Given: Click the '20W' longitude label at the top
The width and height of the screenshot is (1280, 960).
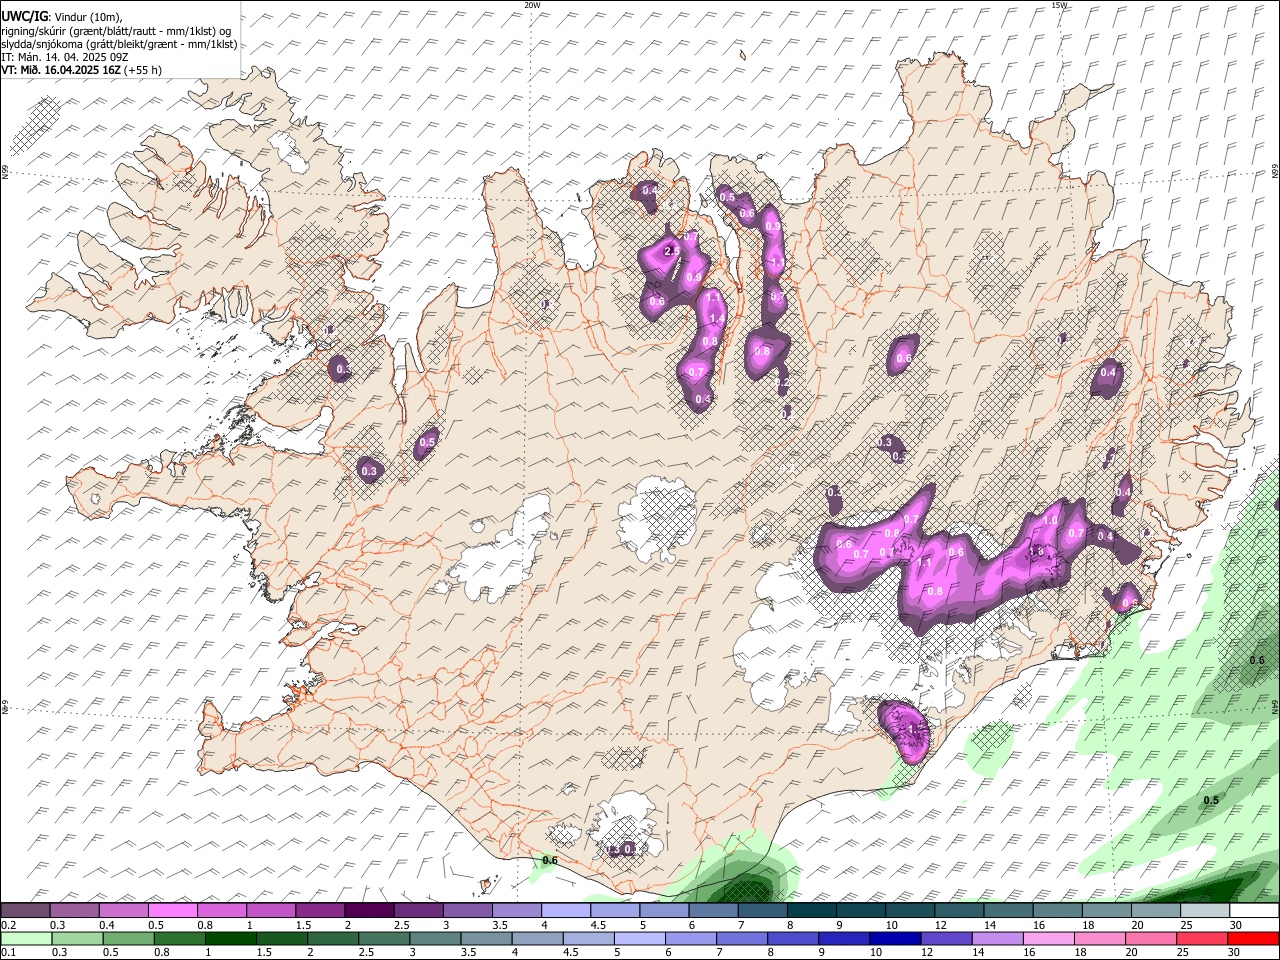Looking at the screenshot, I should point(532,5).
